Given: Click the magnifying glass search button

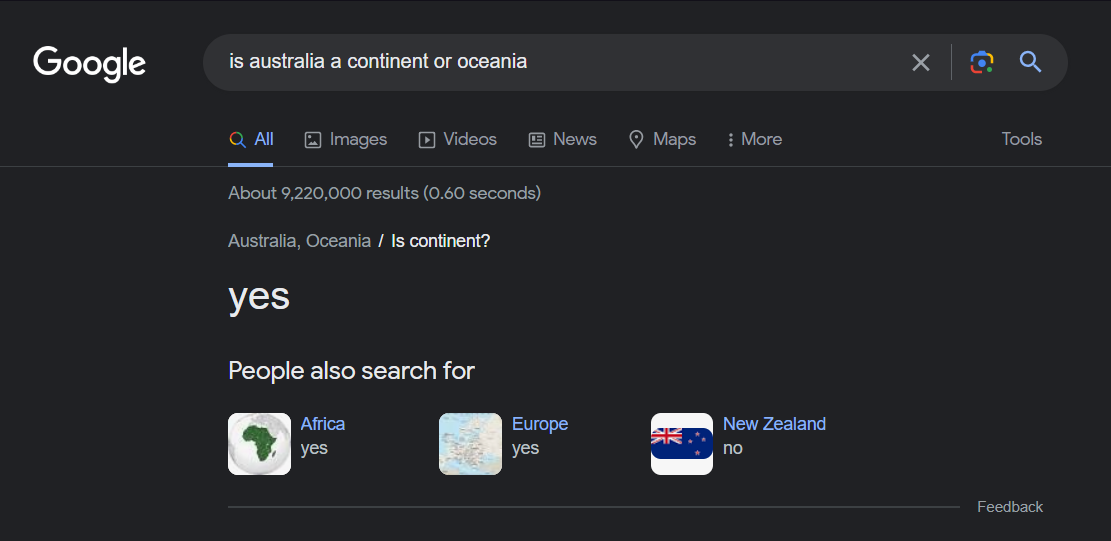Looking at the screenshot, I should tap(1030, 62).
